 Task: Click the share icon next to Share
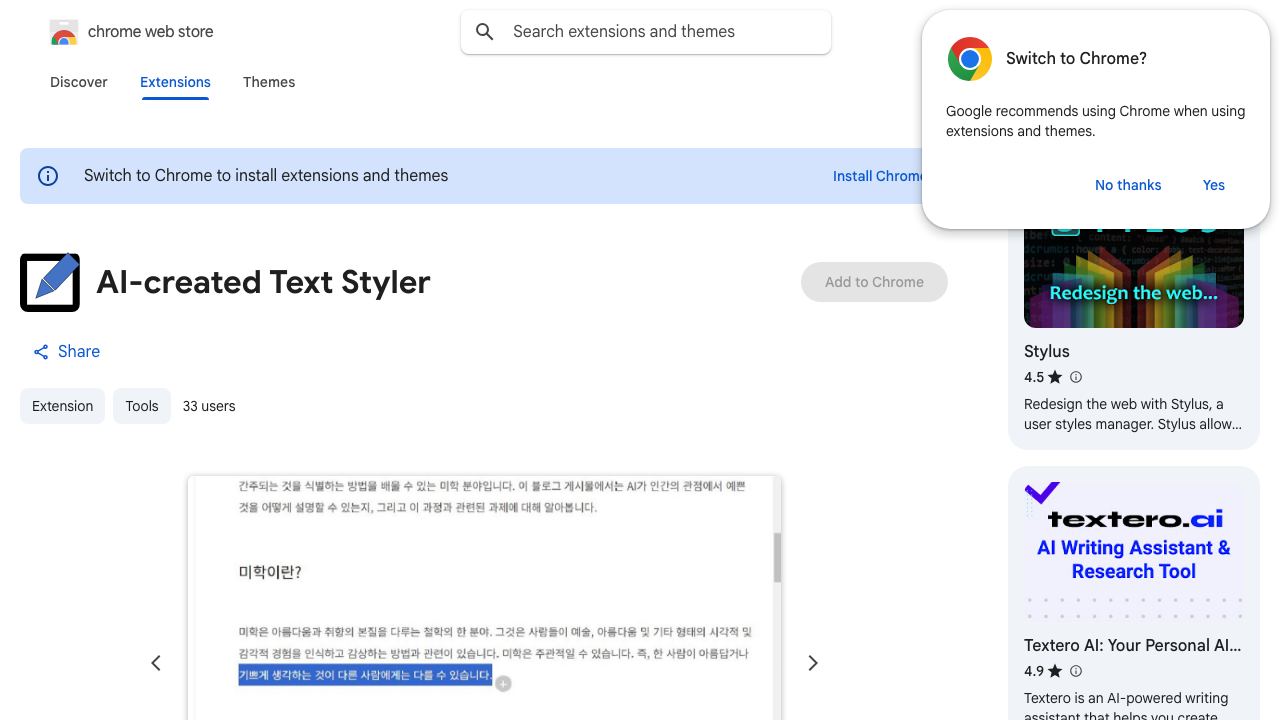pyautogui.click(x=41, y=352)
